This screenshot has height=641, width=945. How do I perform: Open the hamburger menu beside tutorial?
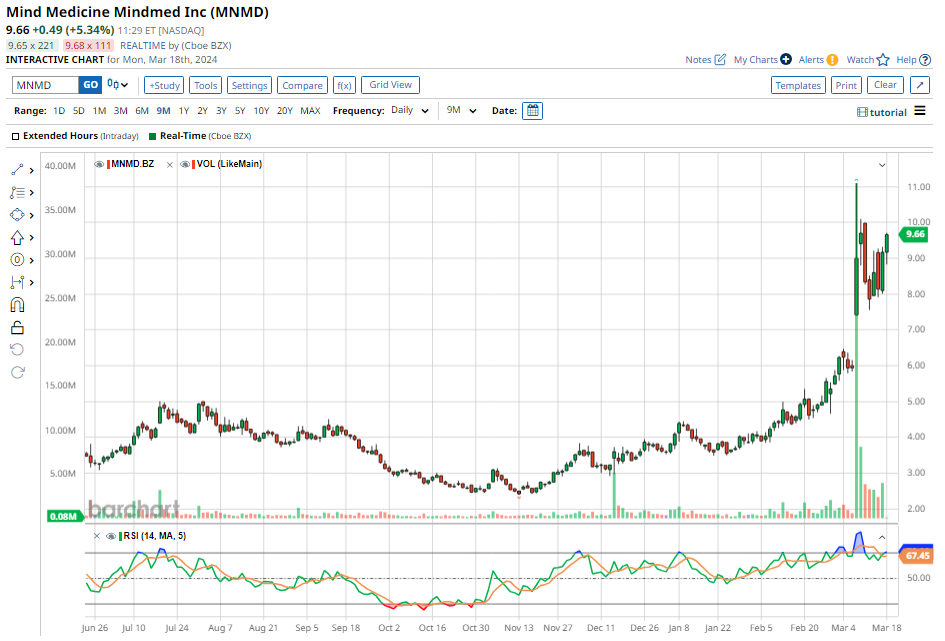[x=920, y=111]
